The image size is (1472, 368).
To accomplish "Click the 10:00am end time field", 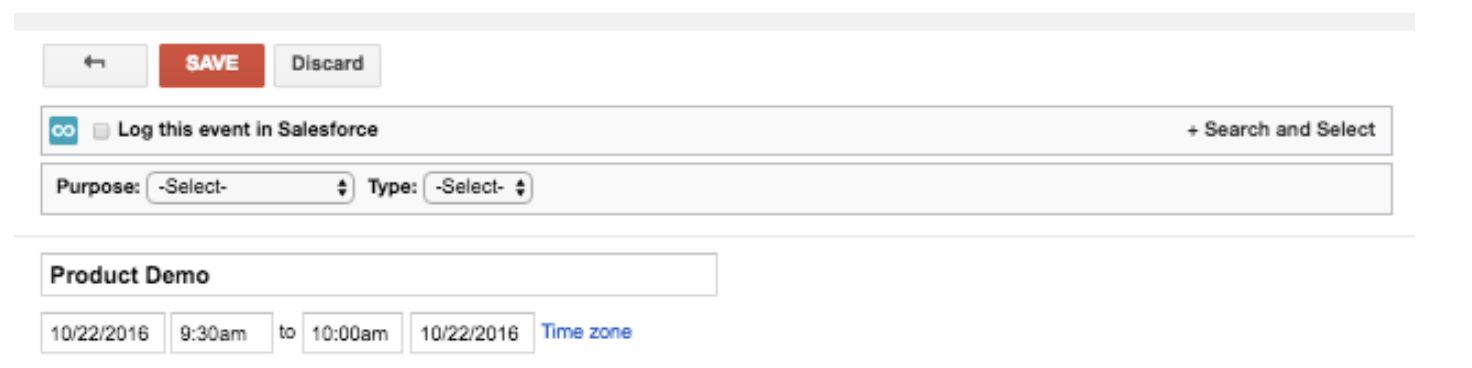I will [x=353, y=333].
